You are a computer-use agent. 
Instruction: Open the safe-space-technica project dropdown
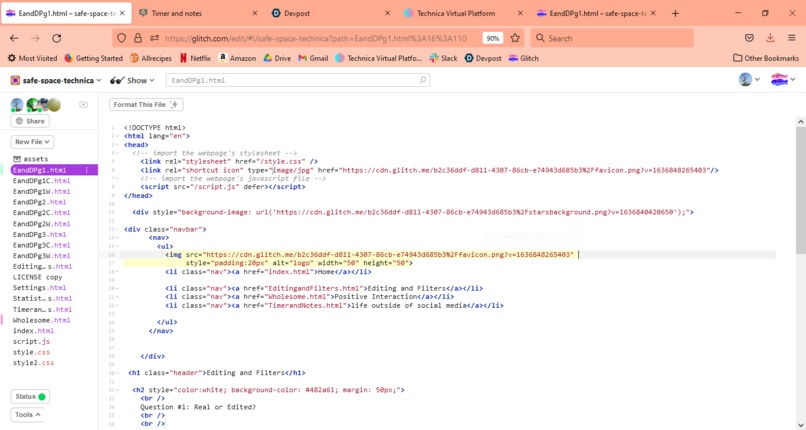56,80
